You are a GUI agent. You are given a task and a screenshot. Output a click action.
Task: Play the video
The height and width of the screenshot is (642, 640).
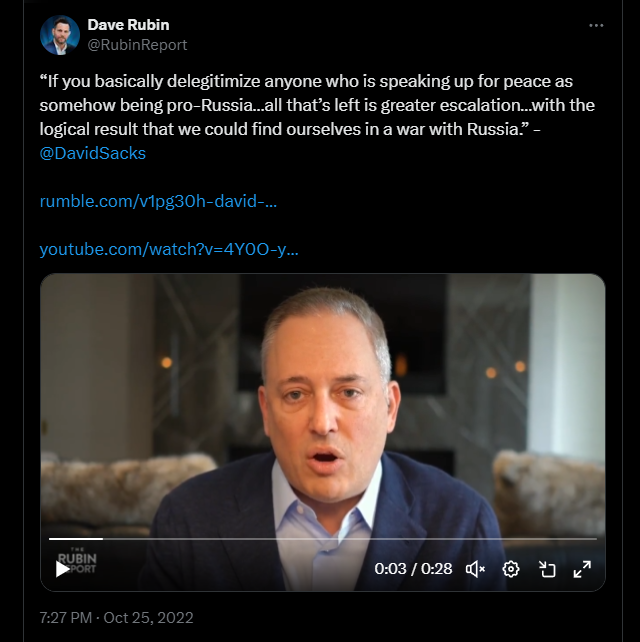coord(62,569)
